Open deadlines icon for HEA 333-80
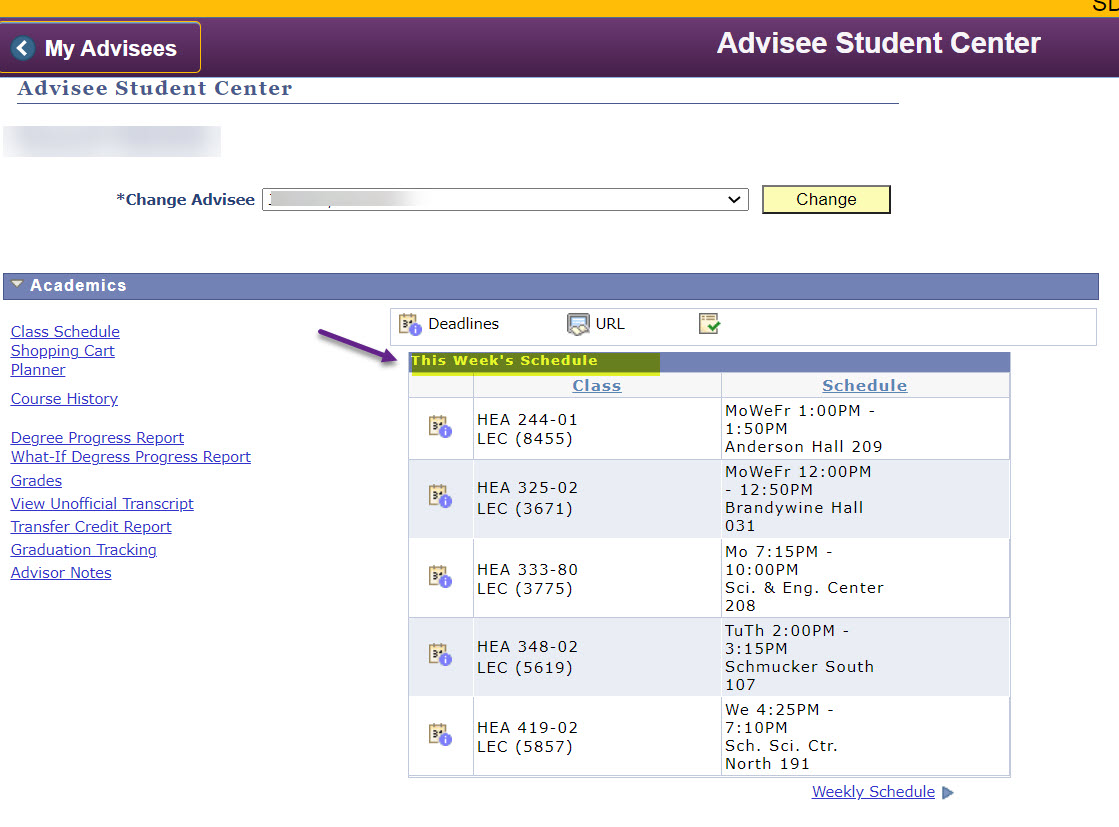The image size is (1119, 827). [x=440, y=577]
